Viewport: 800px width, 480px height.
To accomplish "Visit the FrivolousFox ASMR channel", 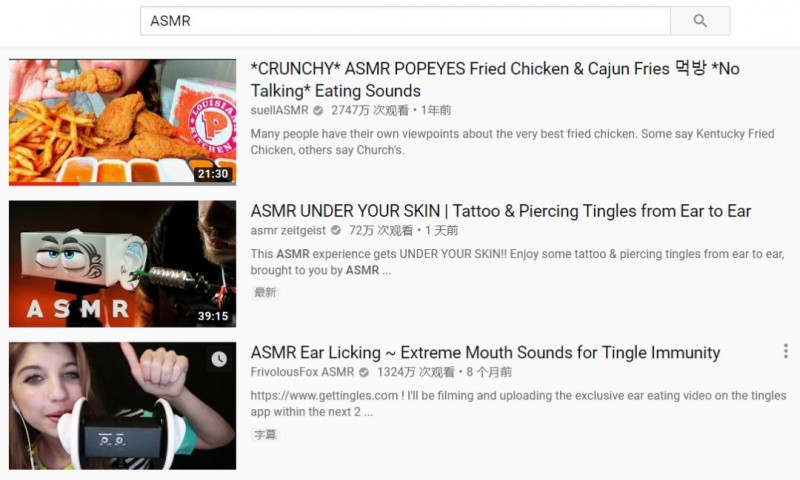I will point(302,372).
